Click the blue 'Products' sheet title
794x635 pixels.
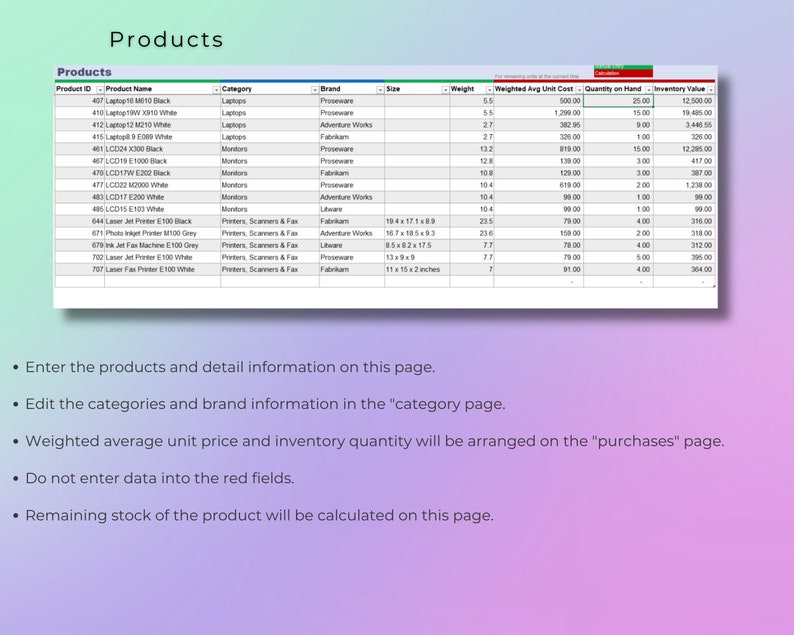coord(84,72)
